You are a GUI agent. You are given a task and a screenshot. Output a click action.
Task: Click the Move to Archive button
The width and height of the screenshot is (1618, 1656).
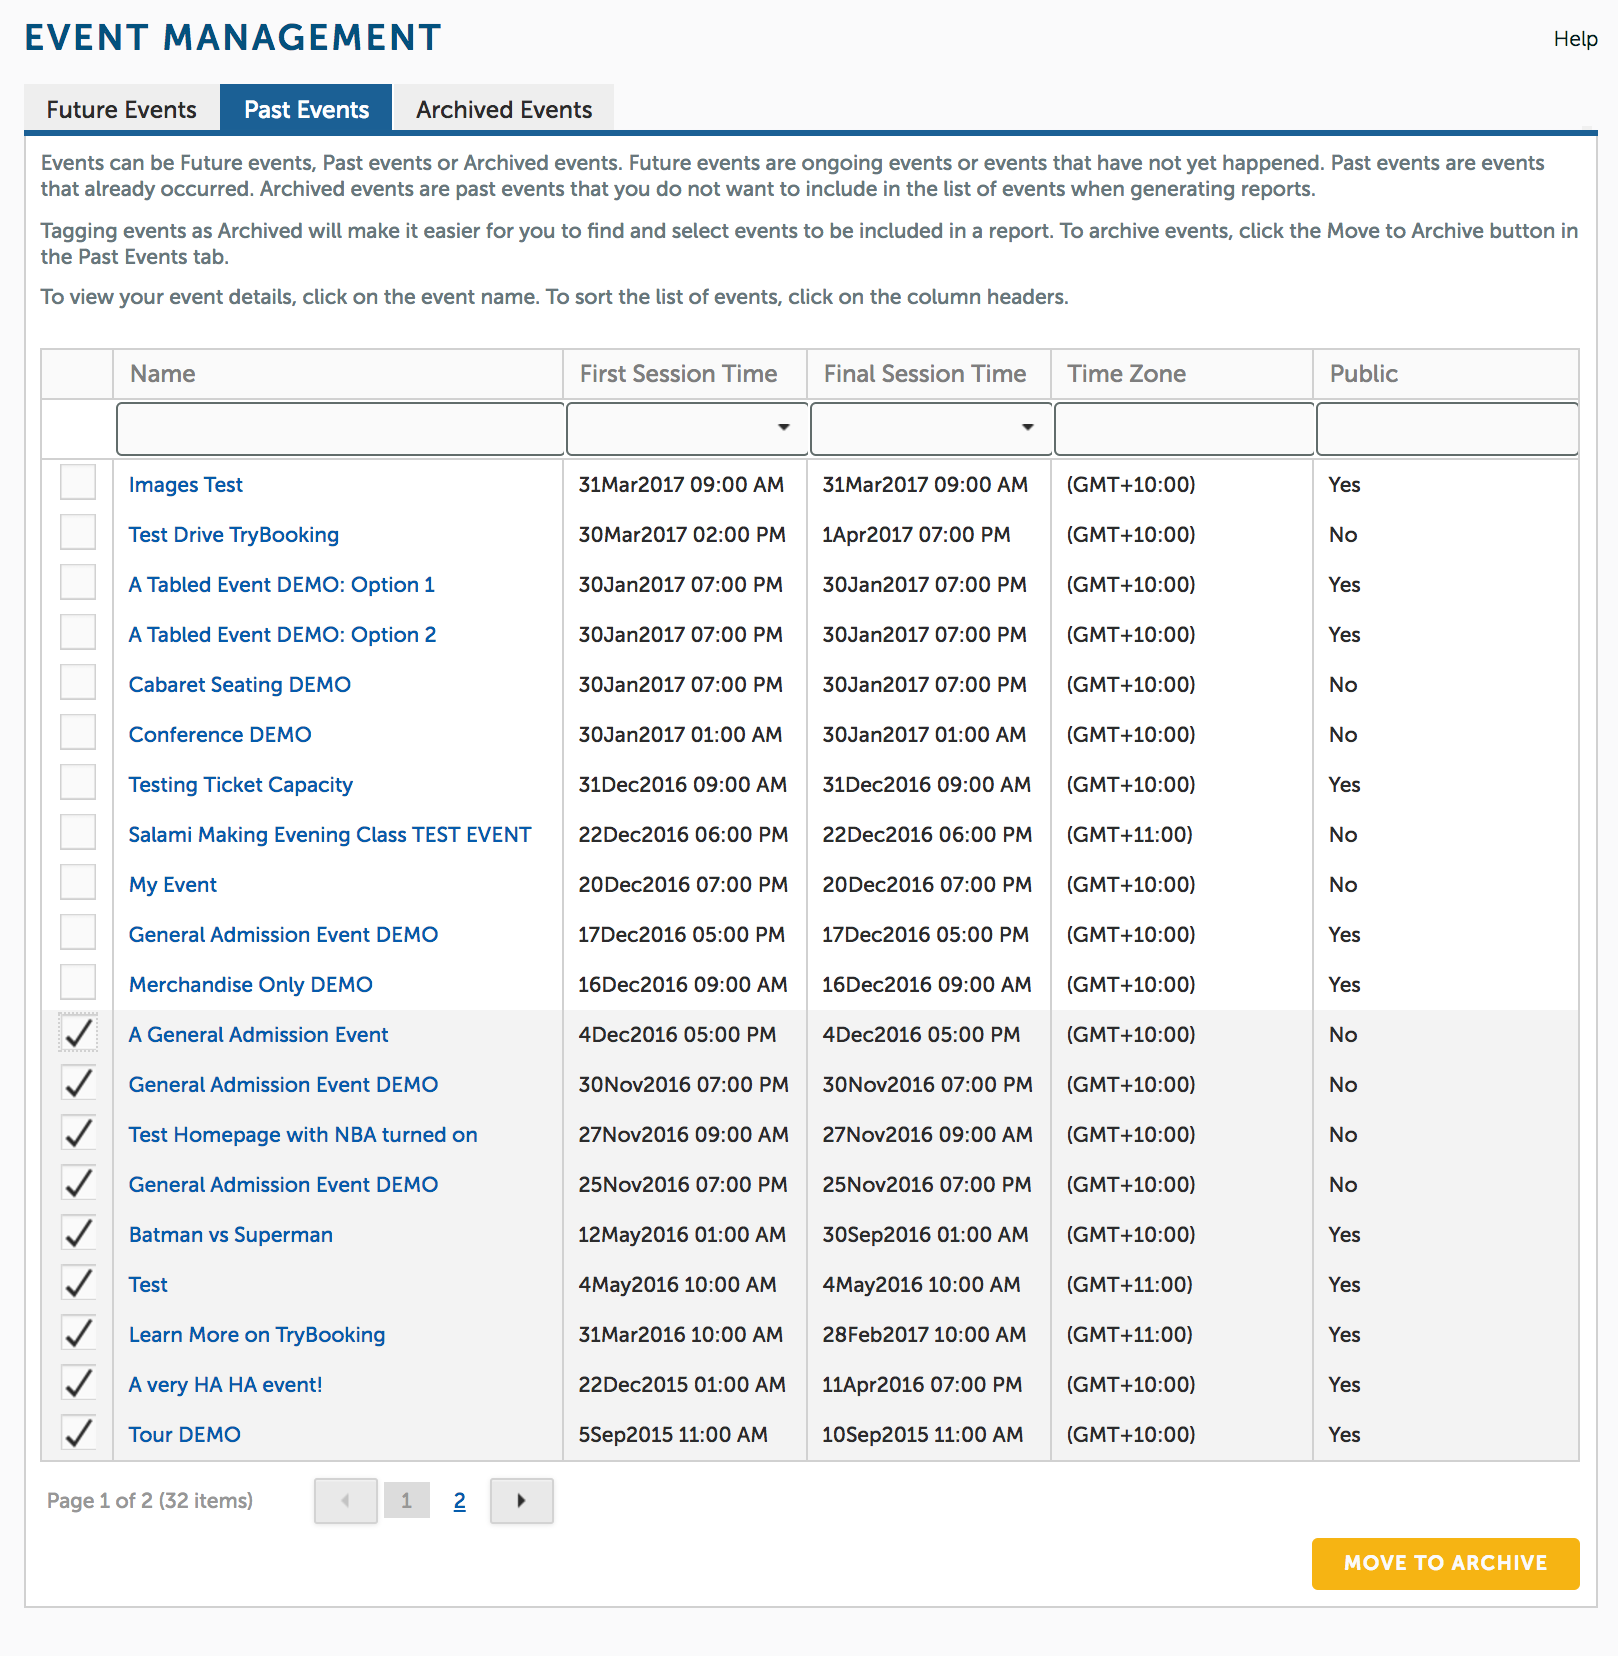pyautogui.click(x=1445, y=1563)
